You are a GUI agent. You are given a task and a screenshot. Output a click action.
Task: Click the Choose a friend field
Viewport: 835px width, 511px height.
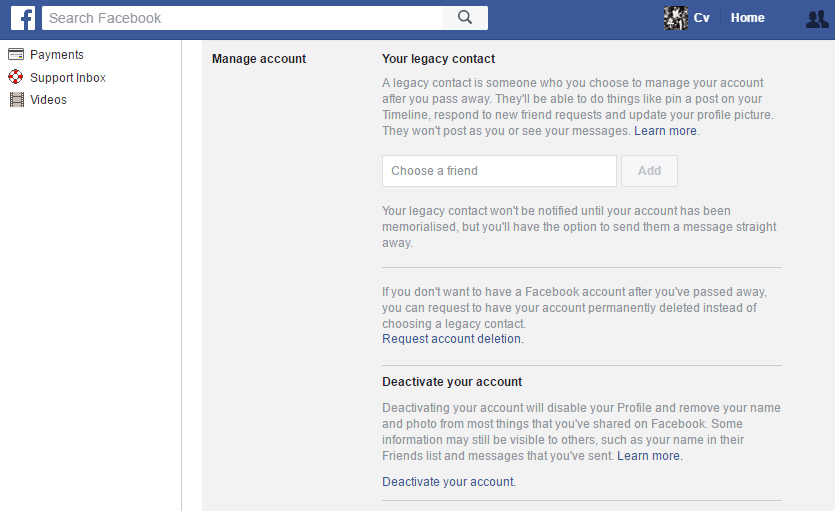(499, 171)
